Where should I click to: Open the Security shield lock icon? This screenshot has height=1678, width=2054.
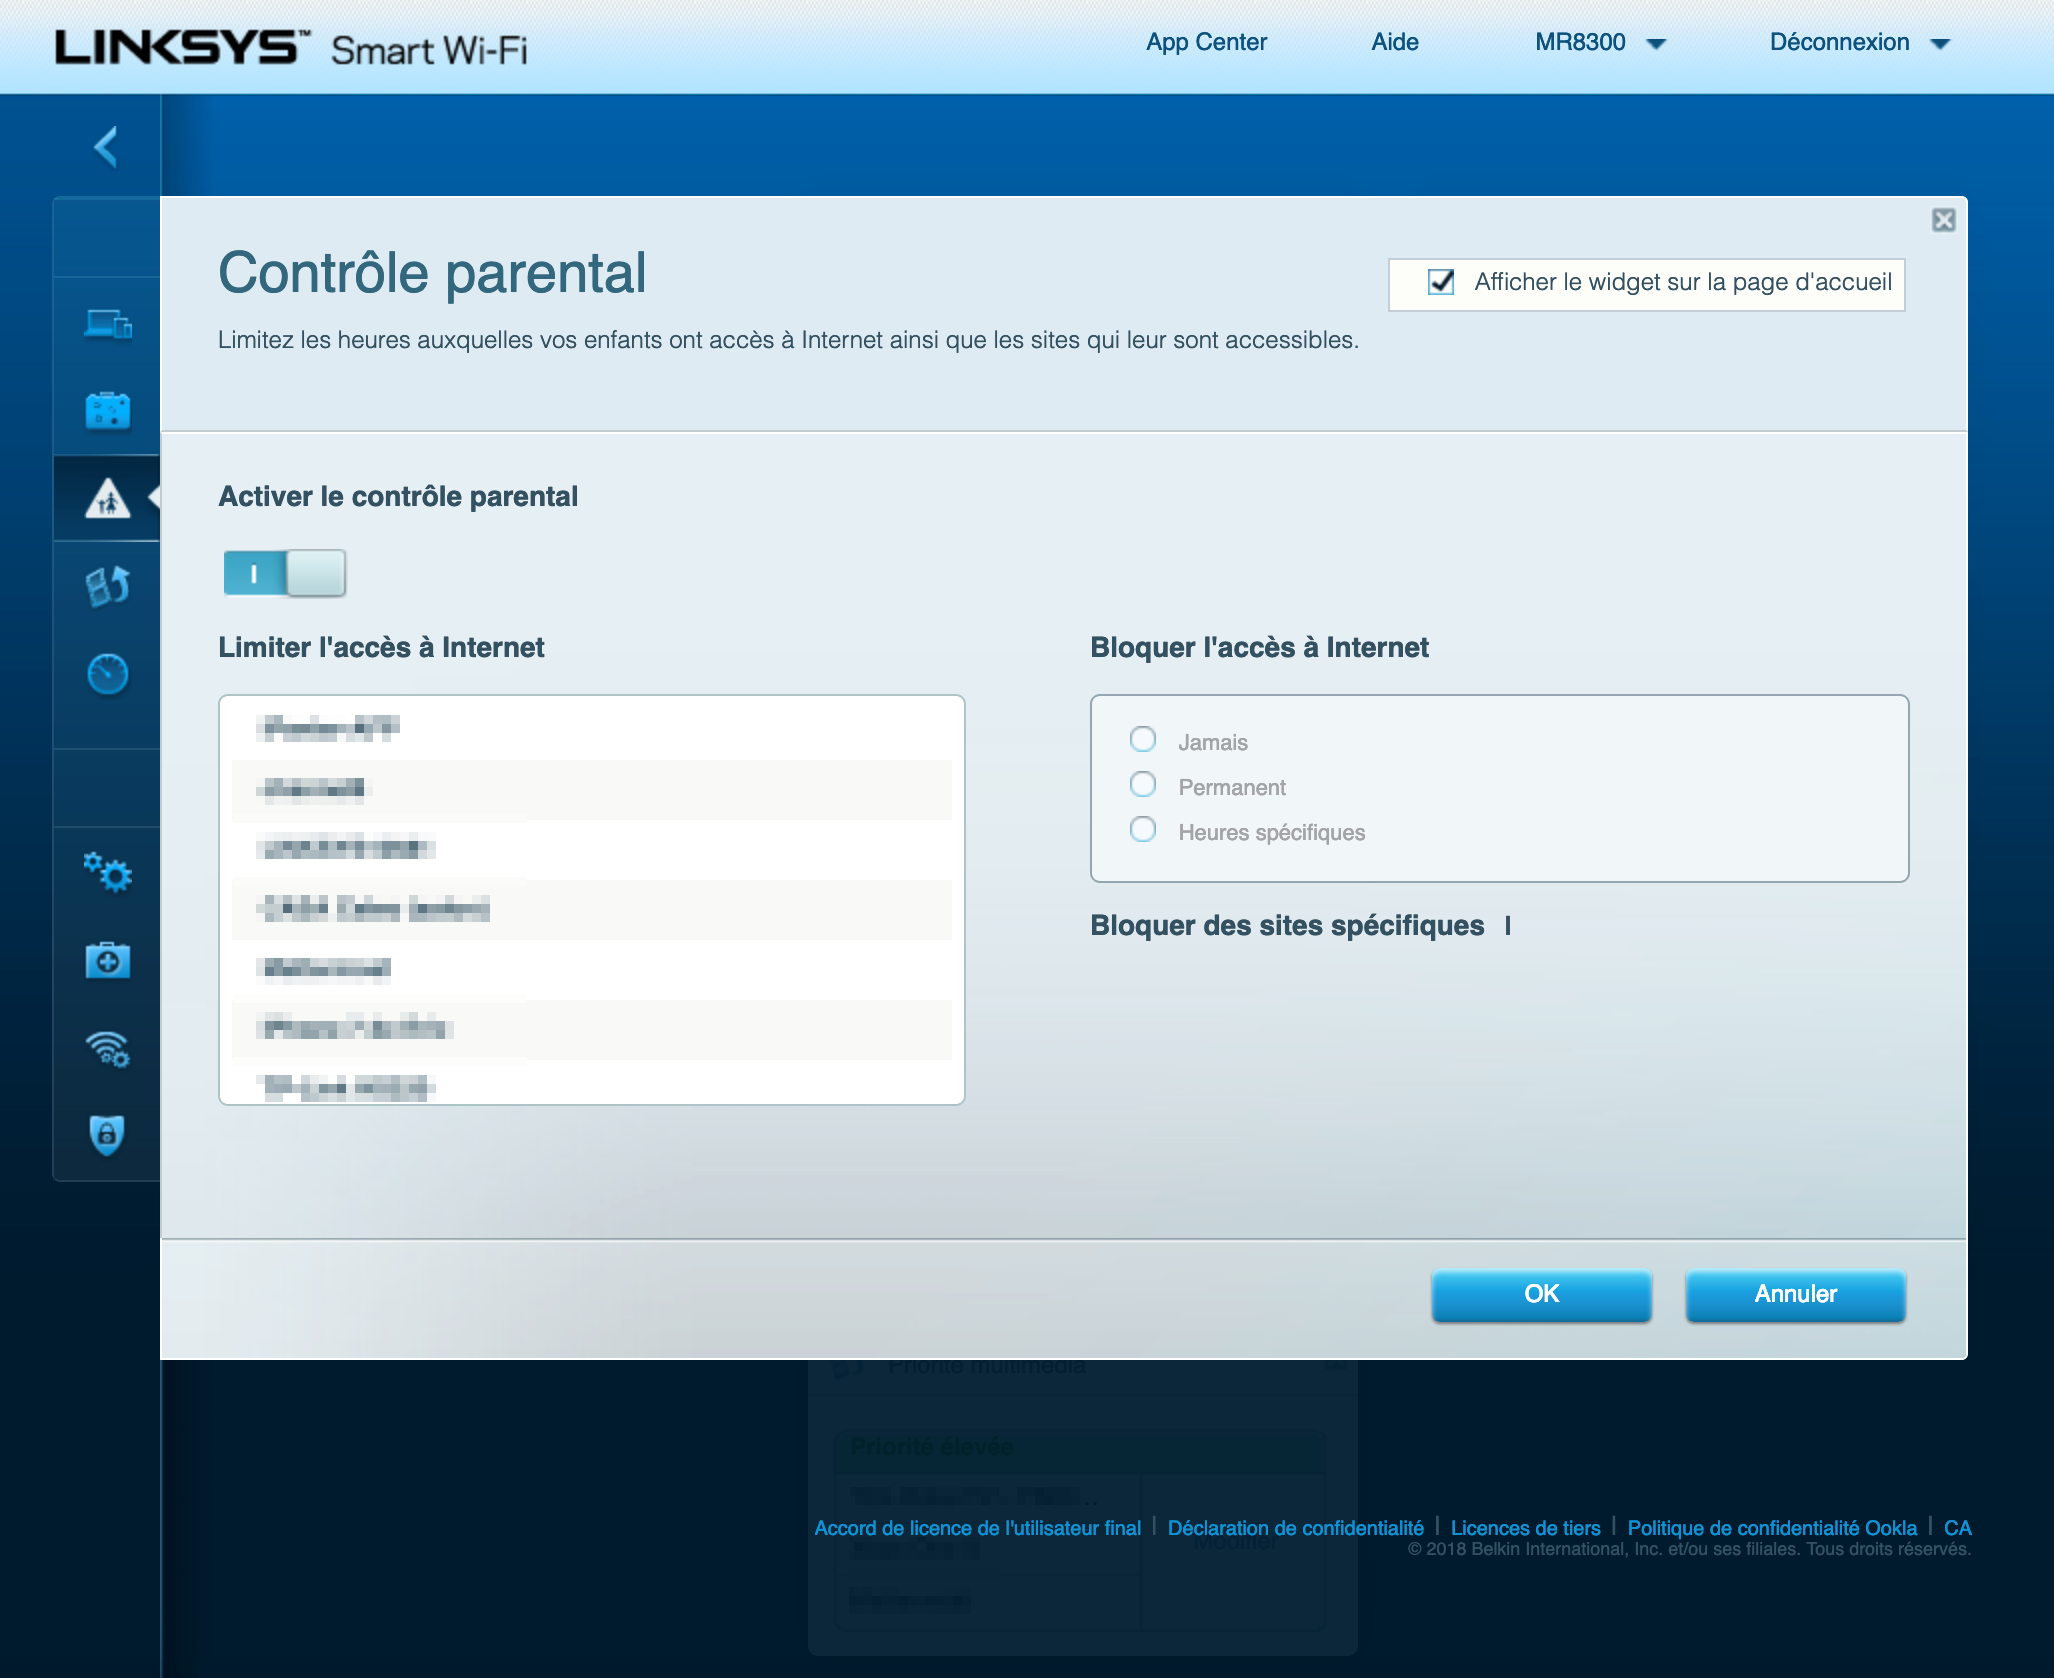[x=107, y=1135]
